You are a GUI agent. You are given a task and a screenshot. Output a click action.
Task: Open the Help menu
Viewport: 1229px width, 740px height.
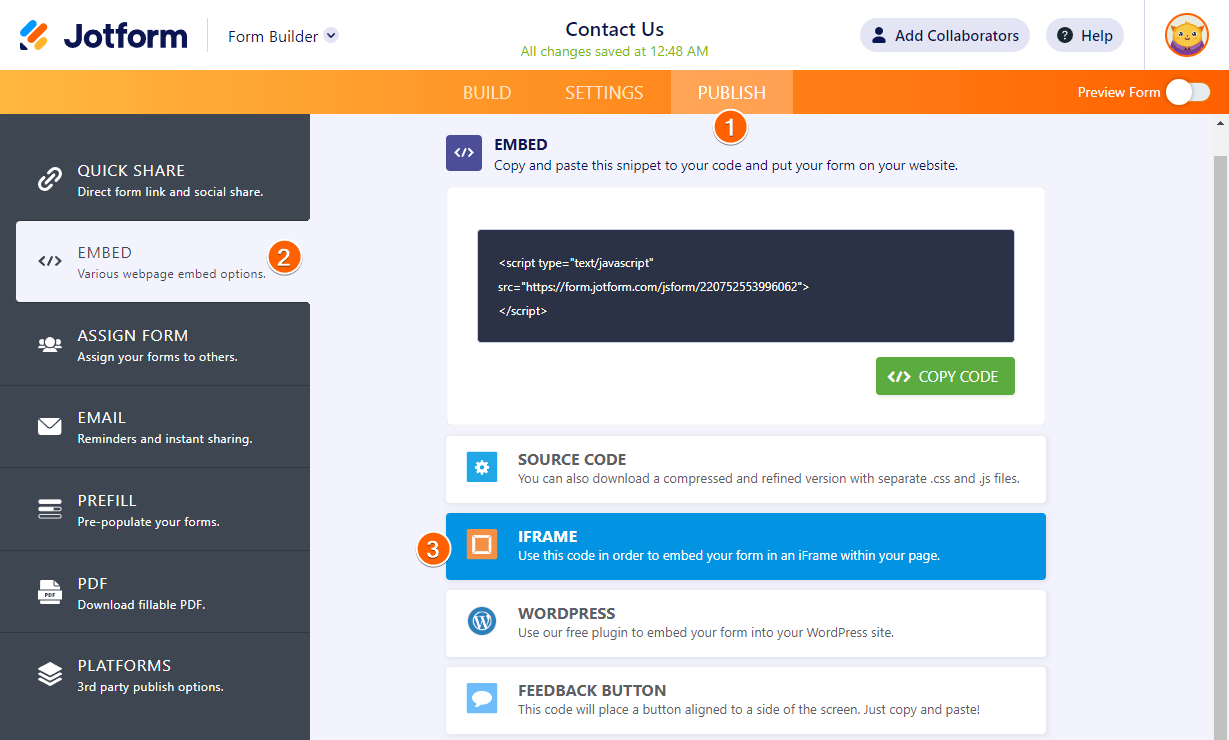coord(1084,36)
